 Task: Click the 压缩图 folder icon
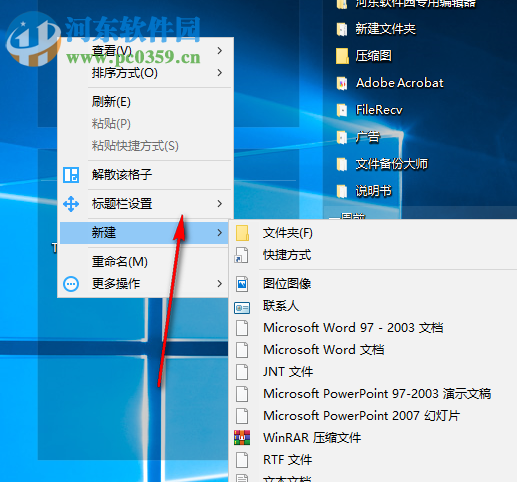342,56
